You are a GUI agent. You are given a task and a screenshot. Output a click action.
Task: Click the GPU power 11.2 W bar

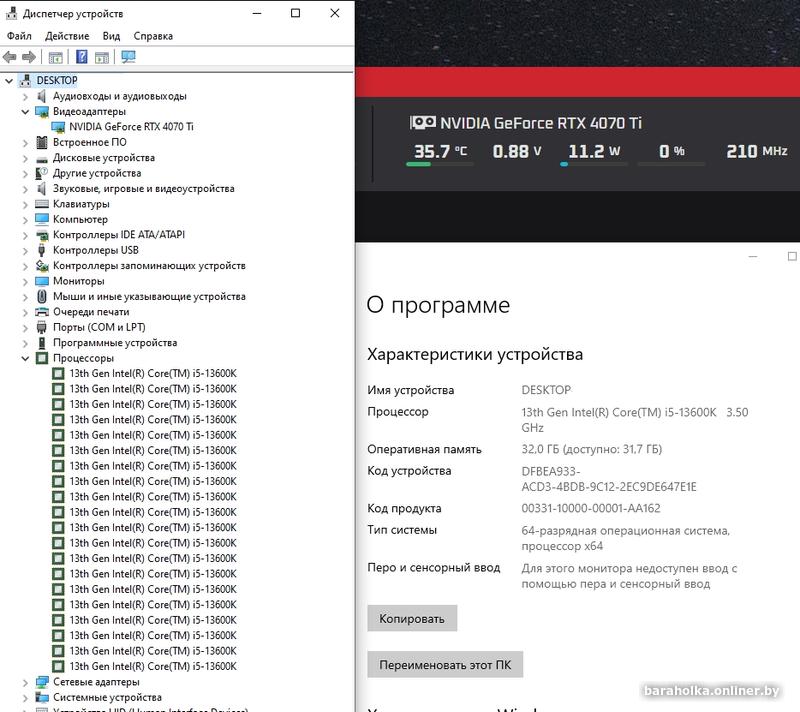(594, 164)
